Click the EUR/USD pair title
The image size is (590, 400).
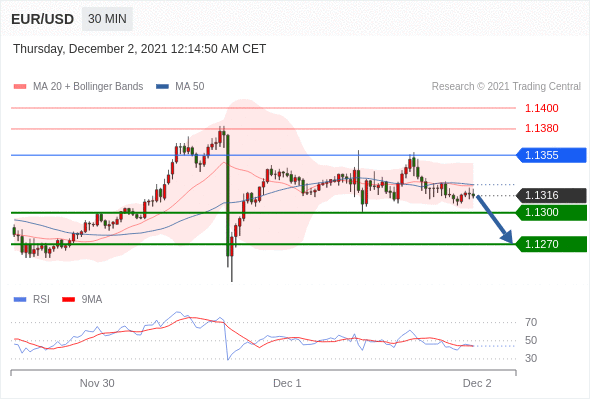point(42,19)
